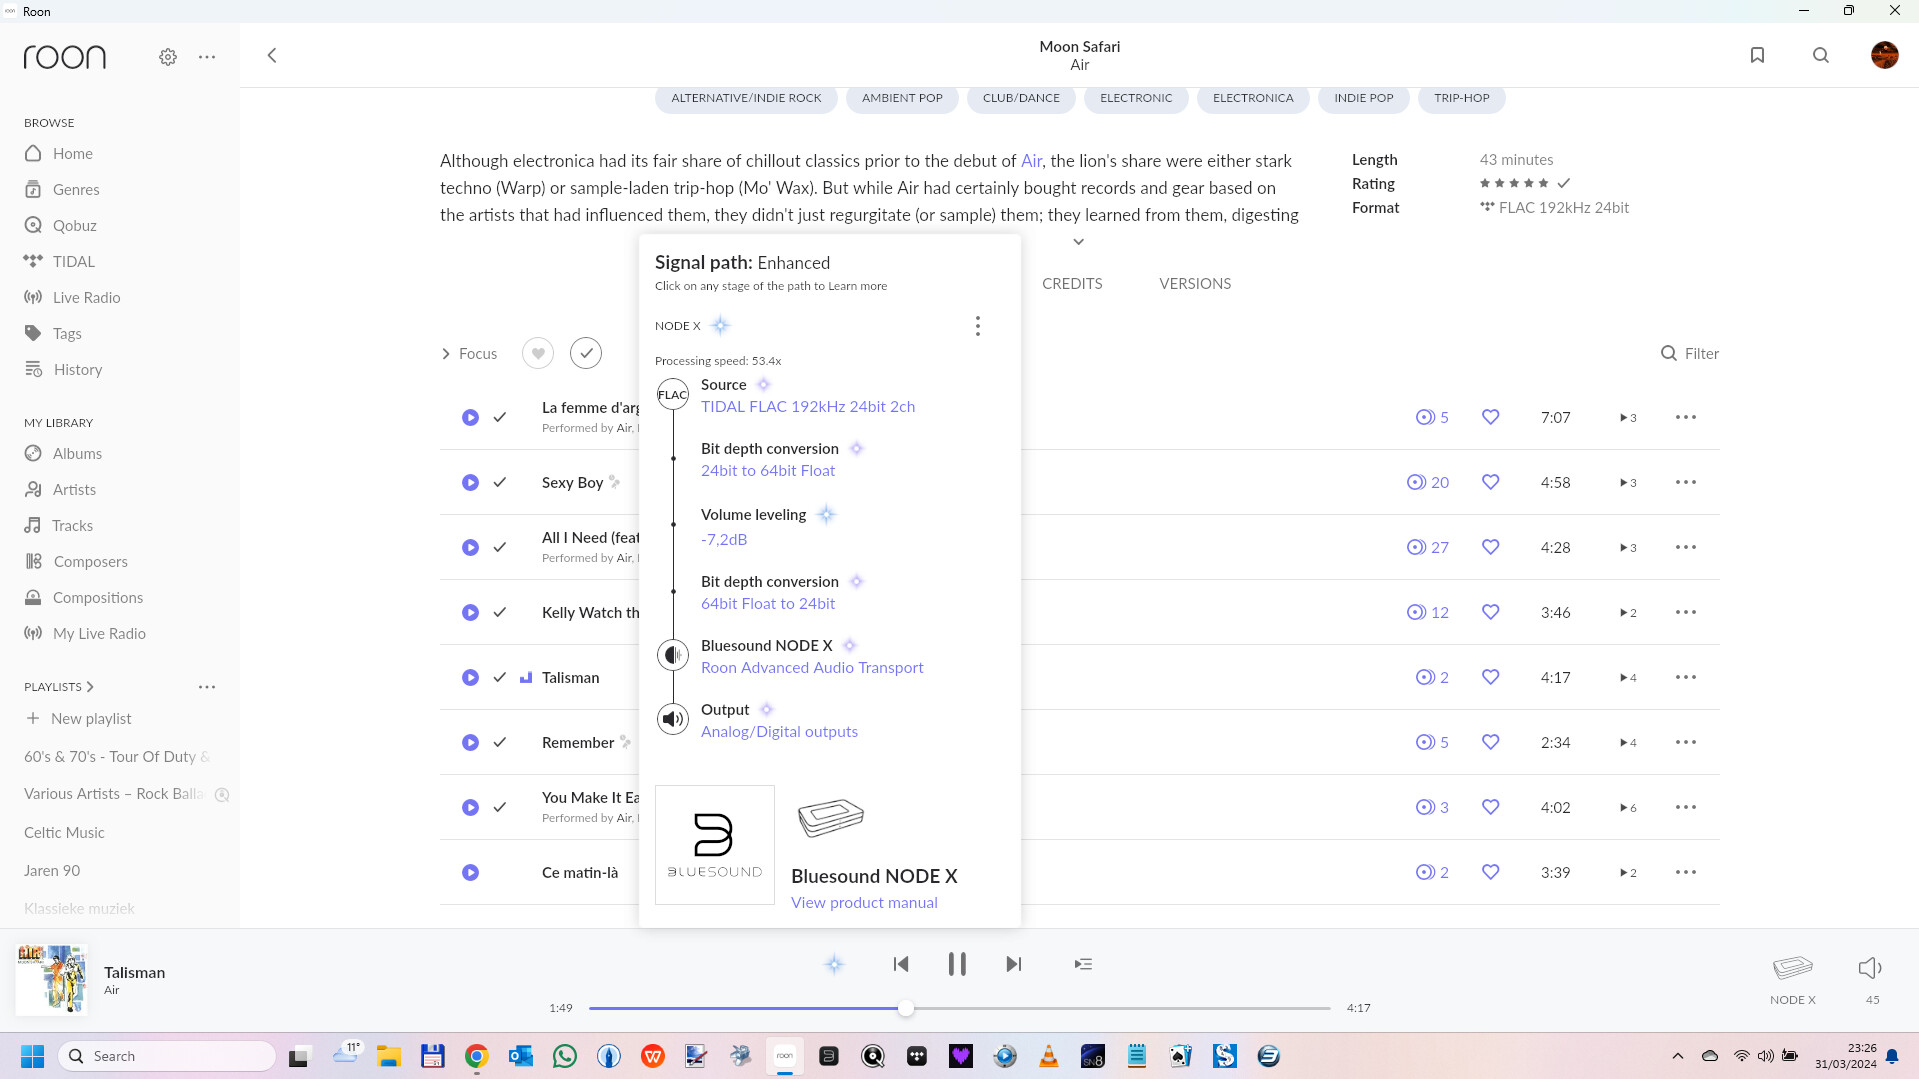Click the playback position handle
Image resolution: width=1919 pixels, height=1079 pixels.
tap(905, 1008)
